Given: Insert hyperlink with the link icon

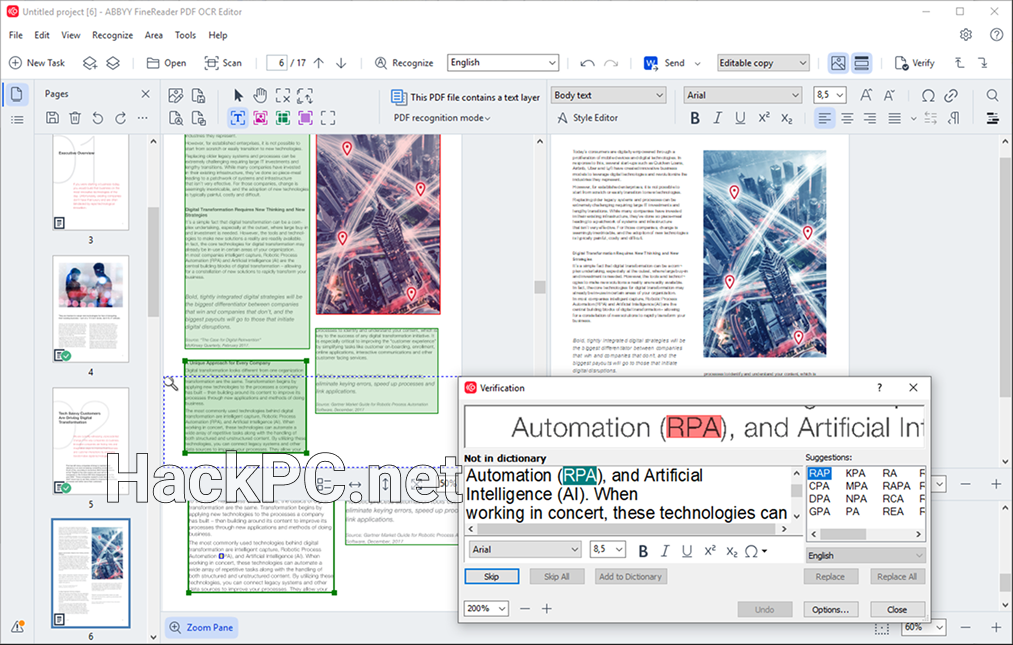Looking at the screenshot, I should [x=950, y=96].
